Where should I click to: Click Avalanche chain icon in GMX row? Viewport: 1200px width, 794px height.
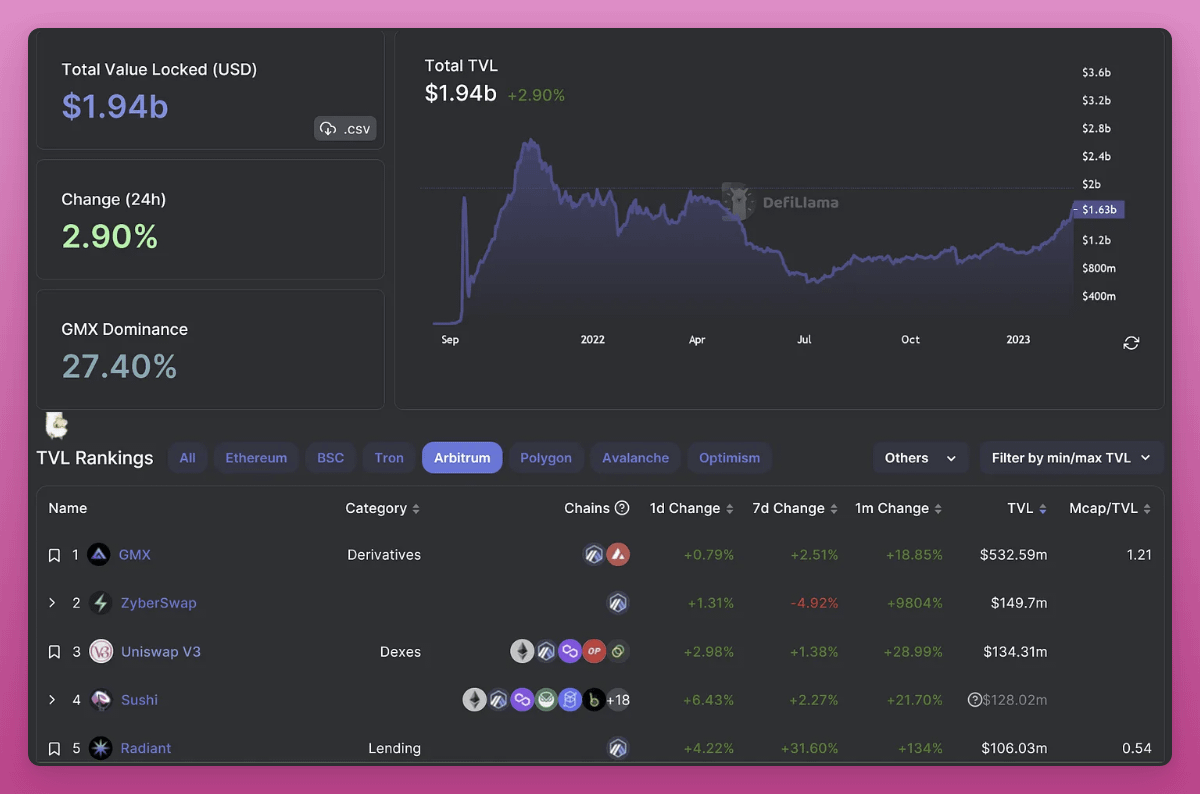point(618,555)
